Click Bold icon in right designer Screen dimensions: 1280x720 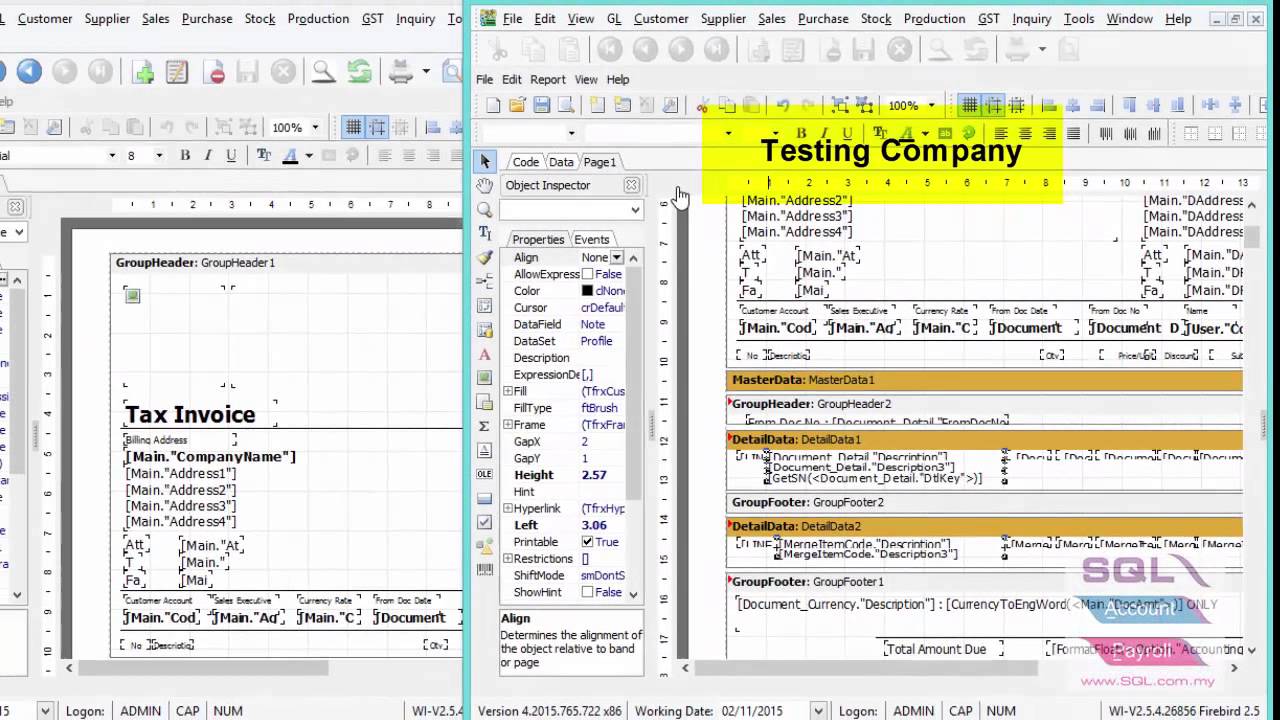[801, 133]
